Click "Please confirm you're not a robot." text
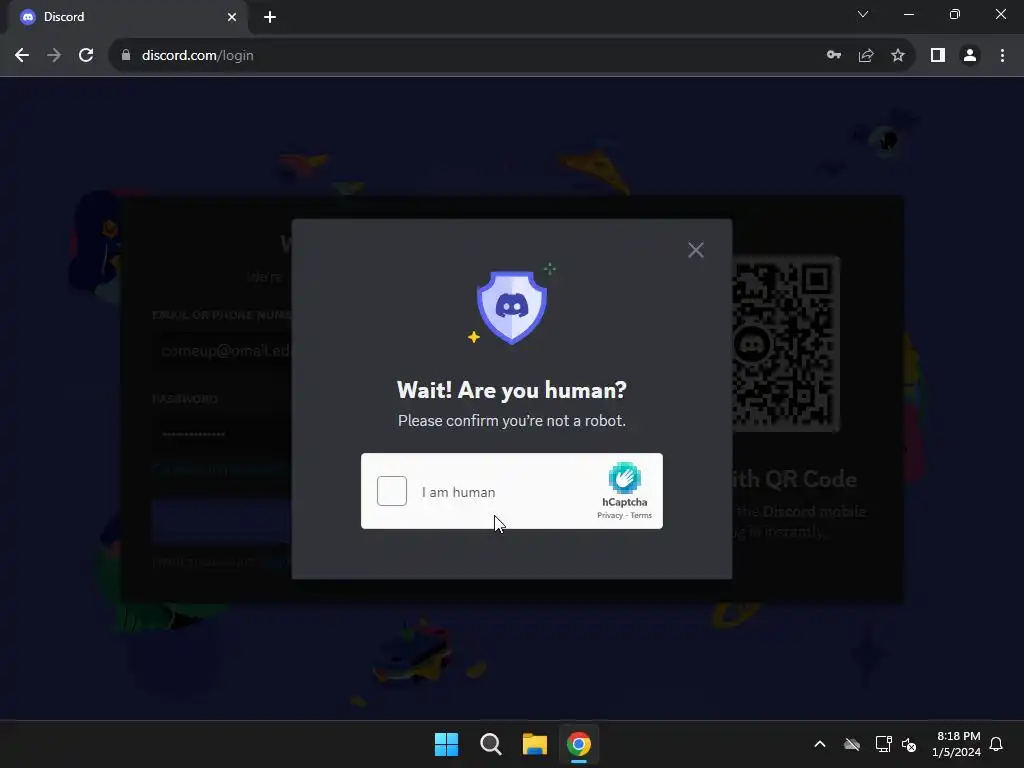1024x768 pixels. (511, 421)
